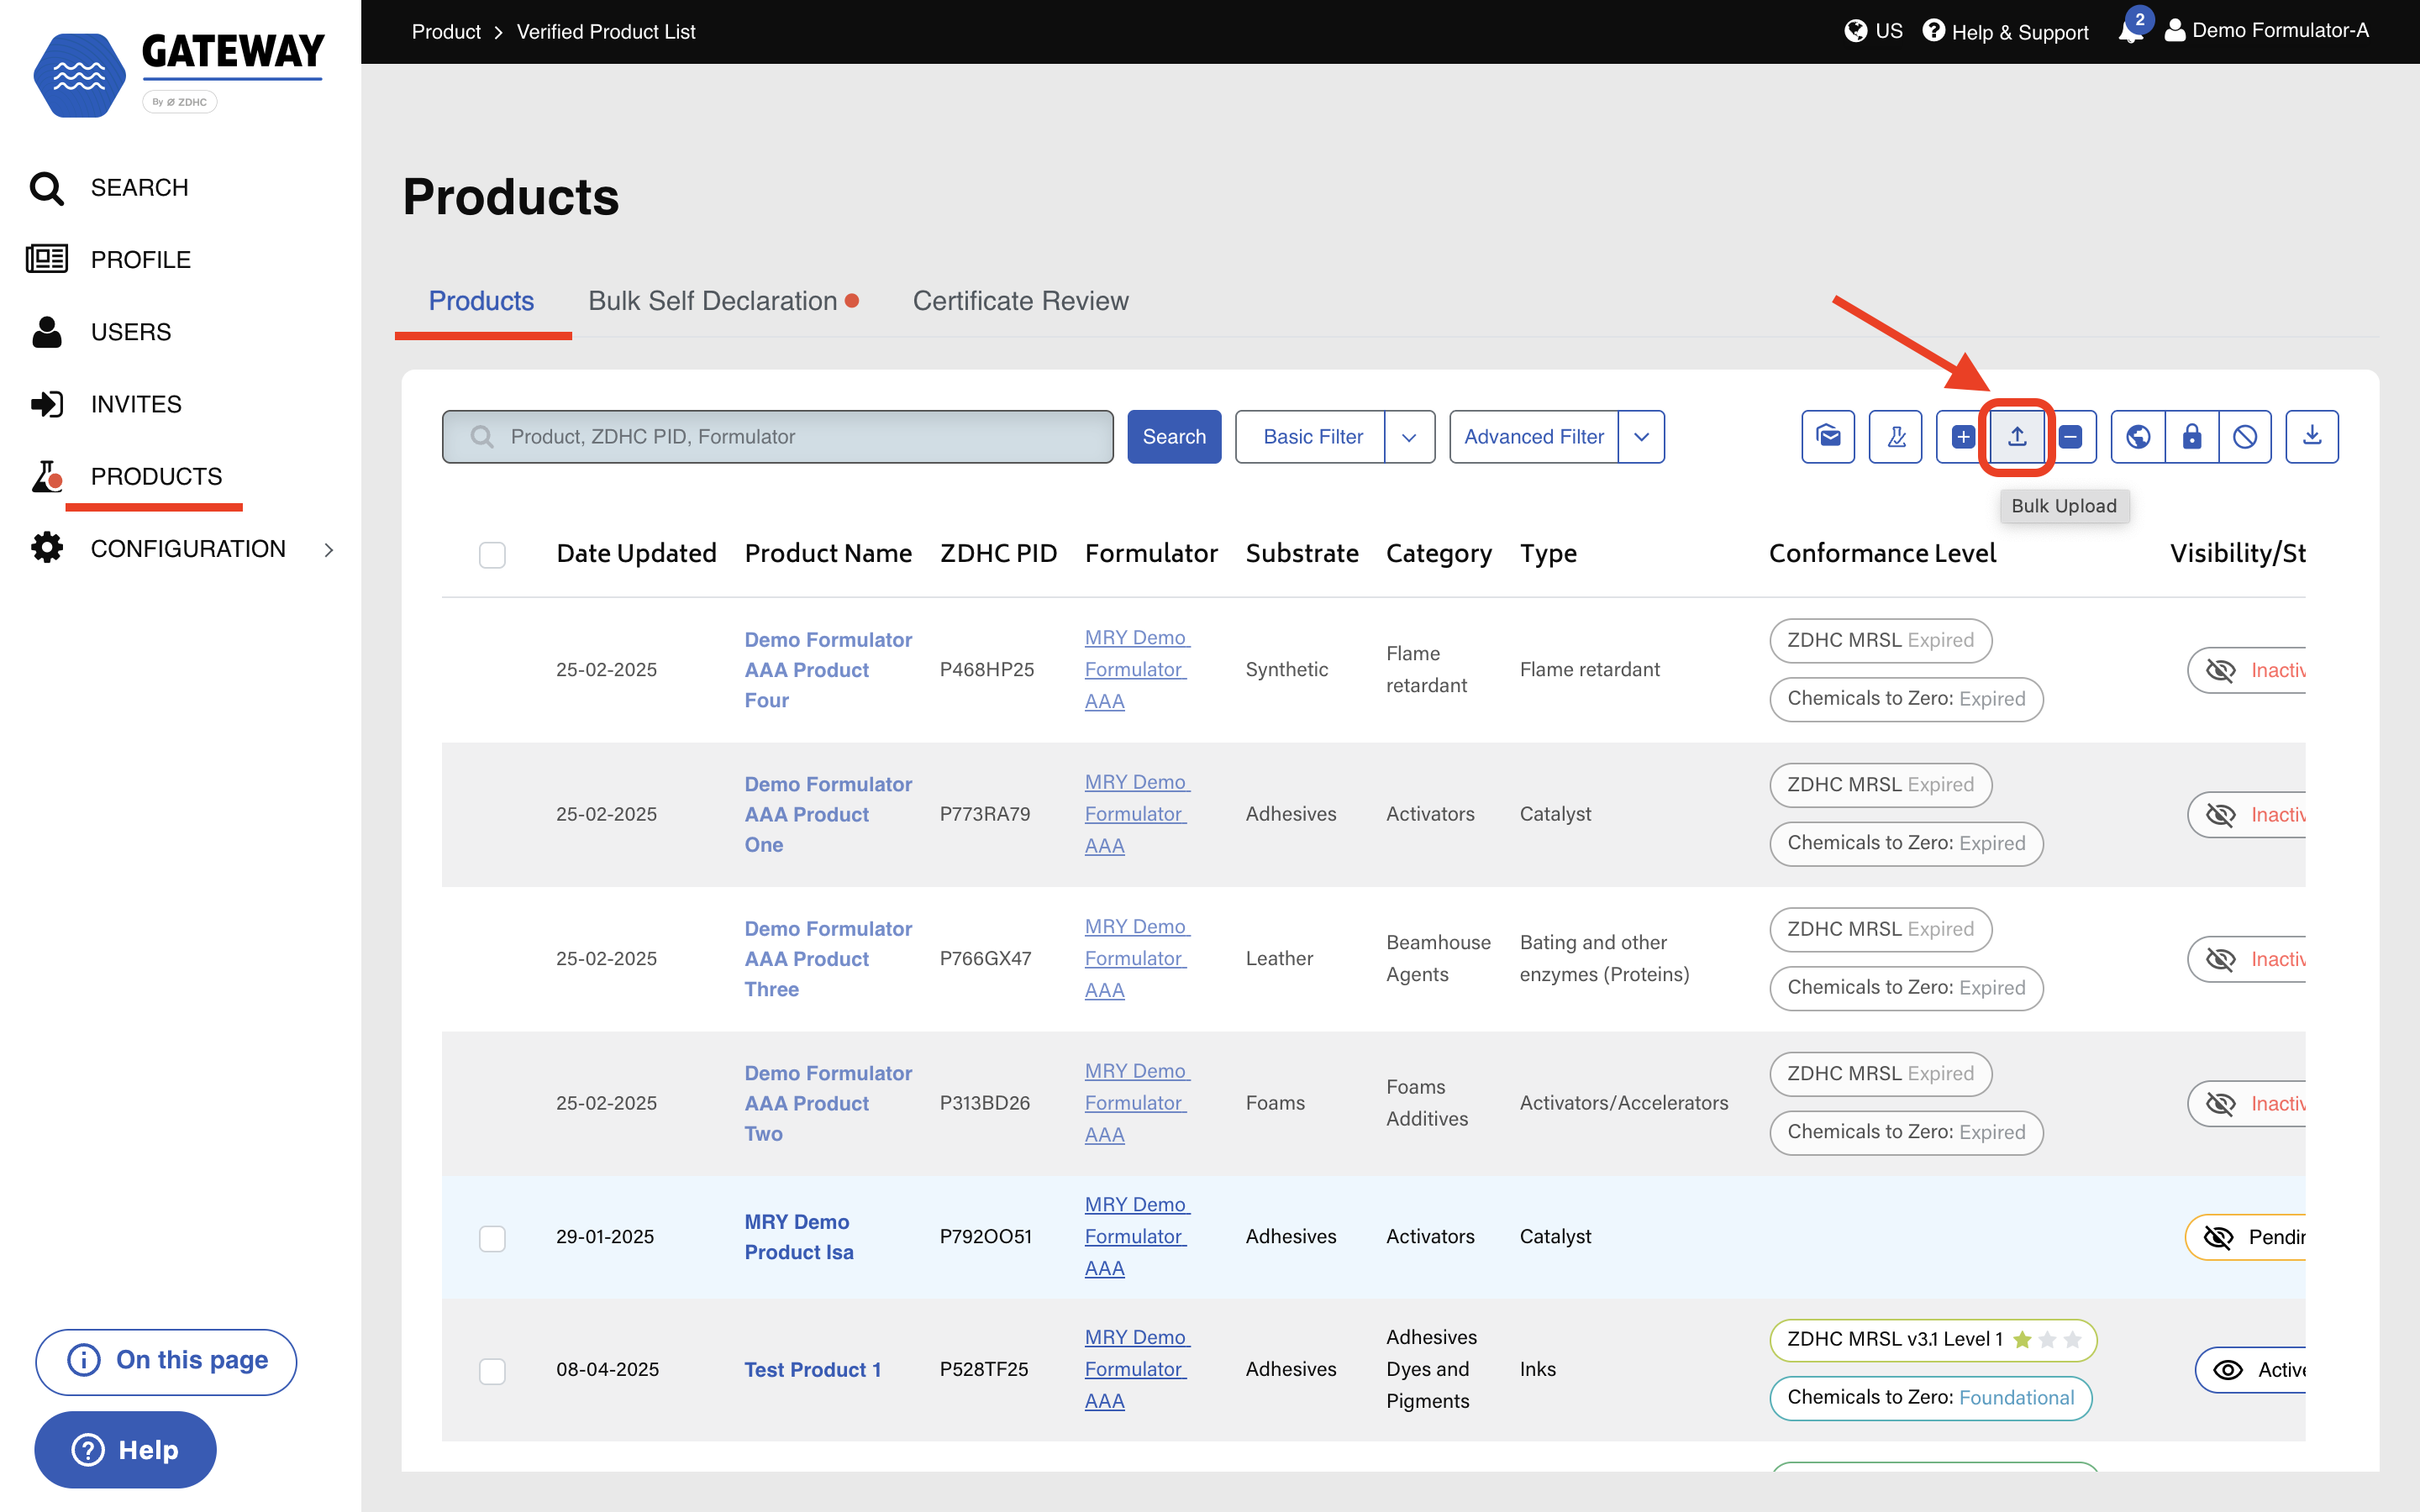Toggle Pending visibility for MRY Demo Product Isa
This screenshot has width=2420, height=1512.
[2246, 1237]
